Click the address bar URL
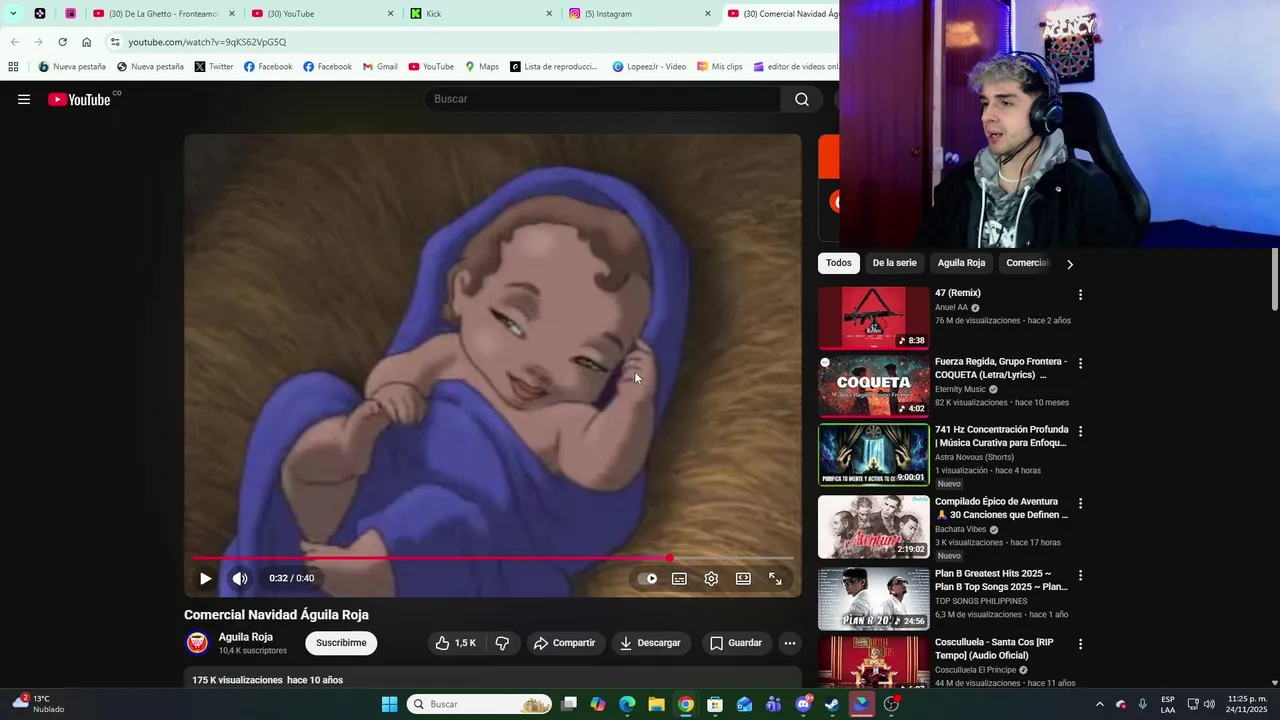1280x720 pixels. (x=207, y=42)
